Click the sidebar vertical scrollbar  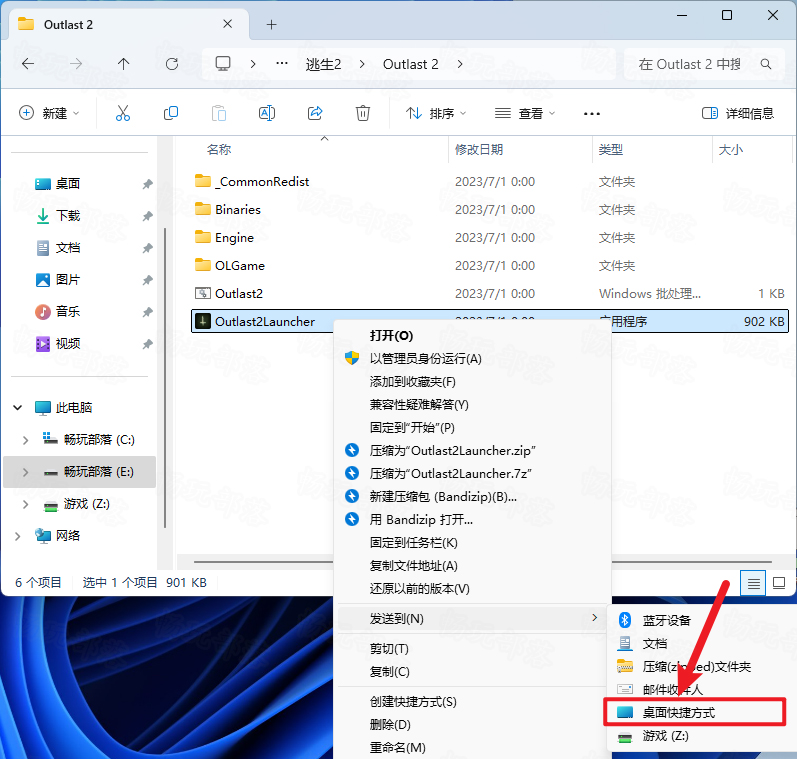[x=165, y=377]
